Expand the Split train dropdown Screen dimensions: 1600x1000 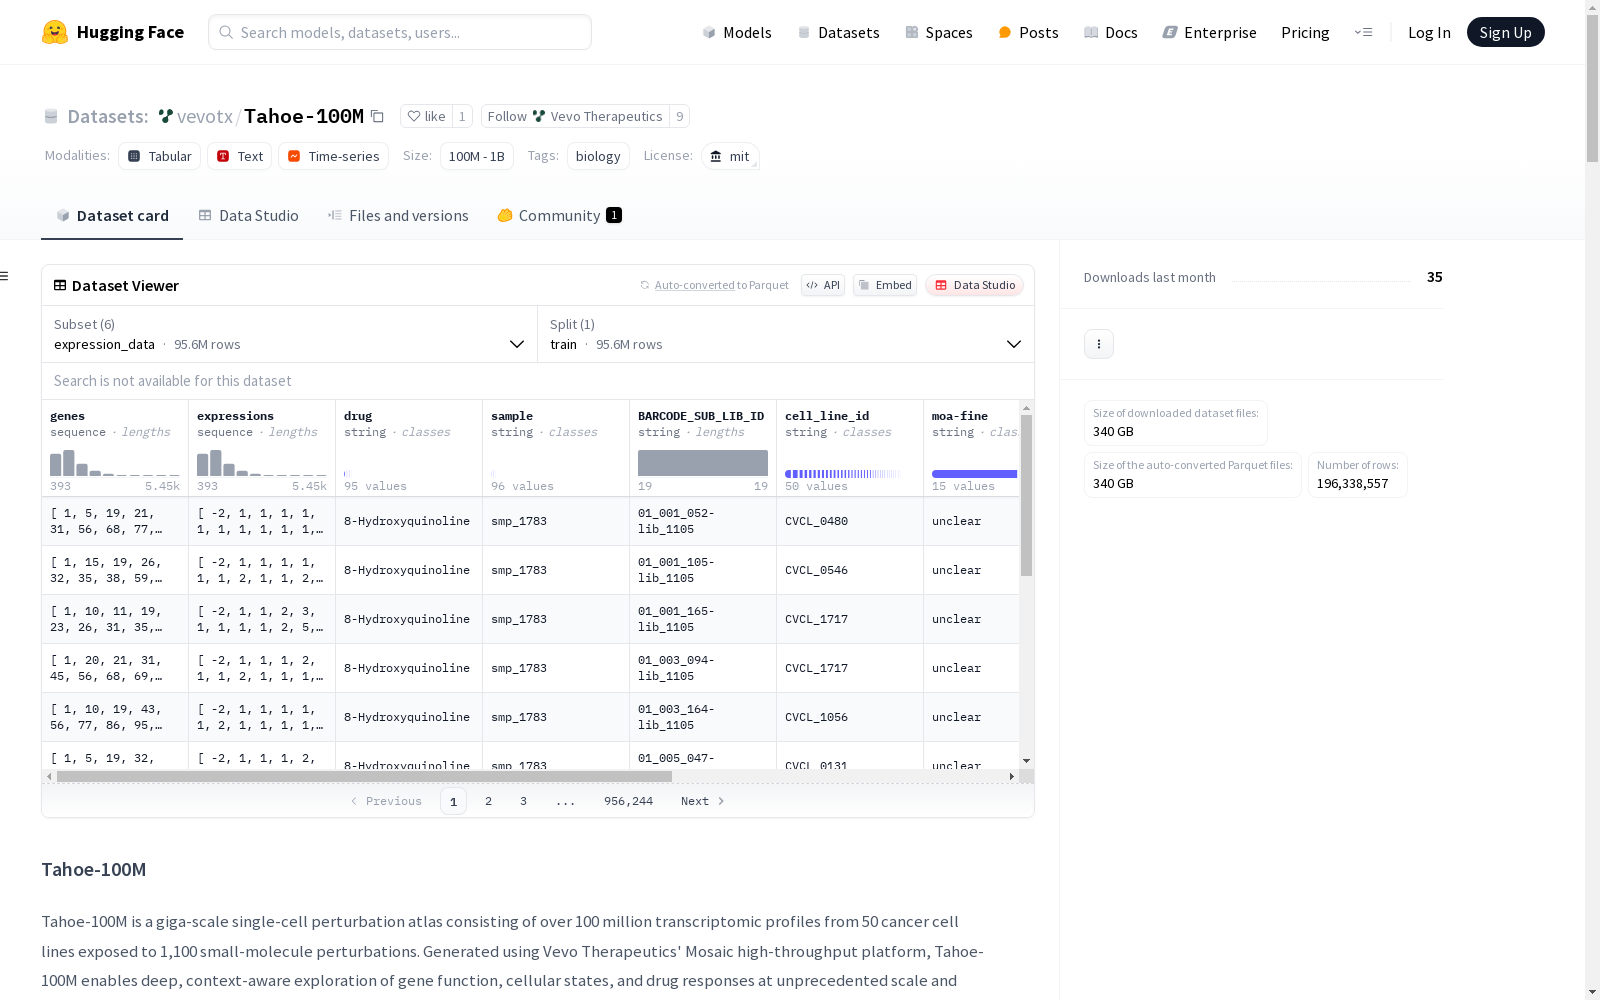[786, 334]
